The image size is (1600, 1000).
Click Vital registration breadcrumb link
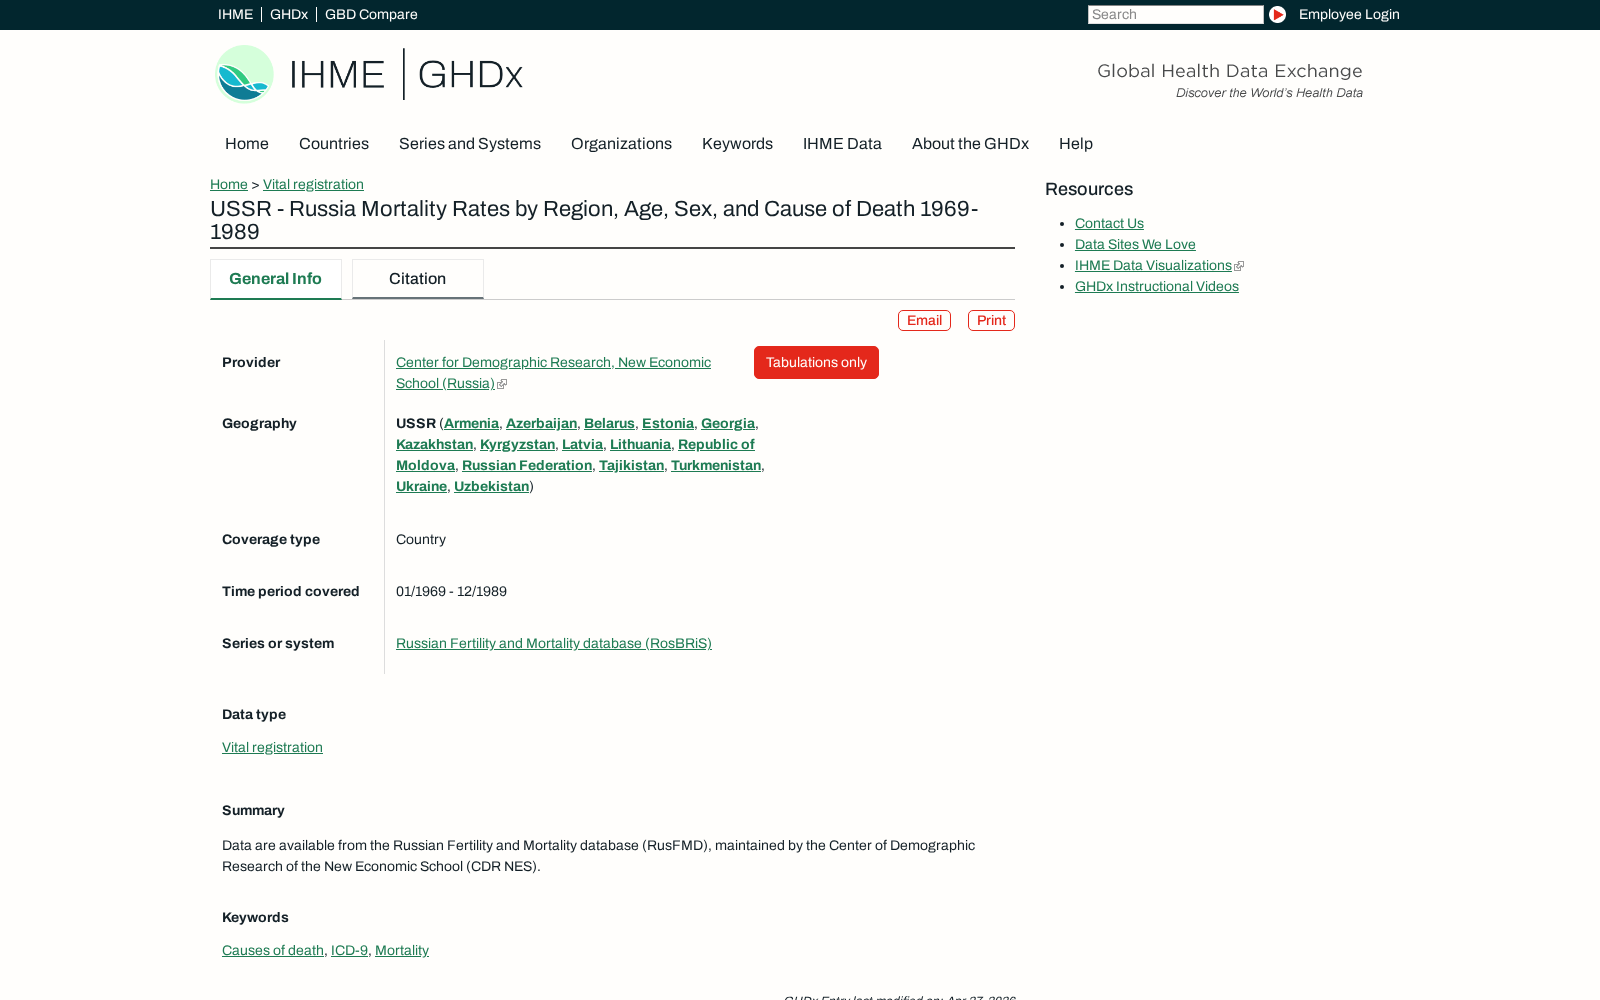(313, 184)
